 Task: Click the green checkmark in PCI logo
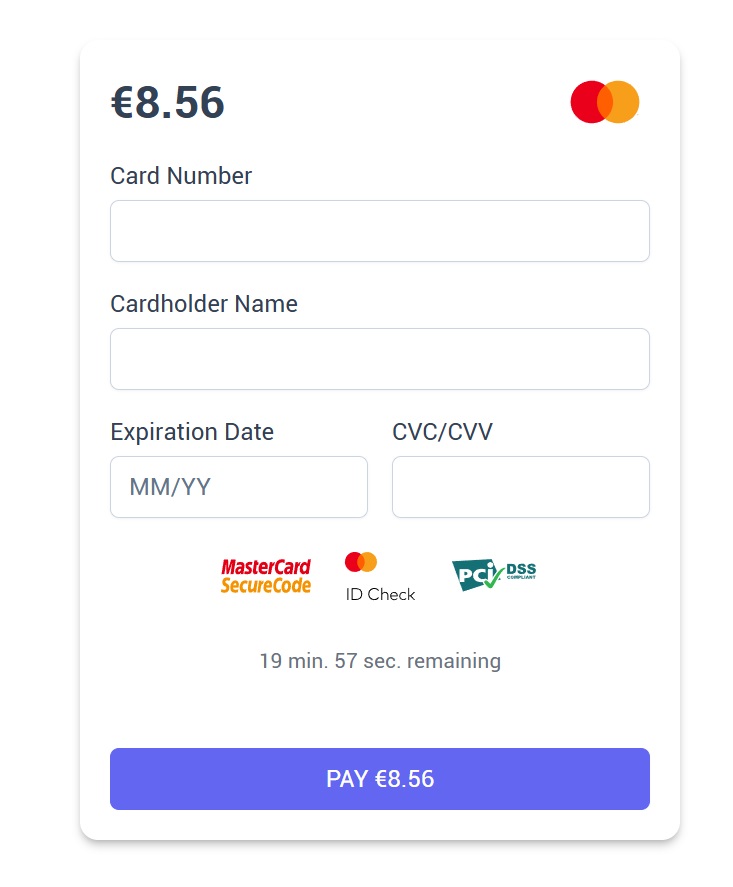click(x=493, y=575)
